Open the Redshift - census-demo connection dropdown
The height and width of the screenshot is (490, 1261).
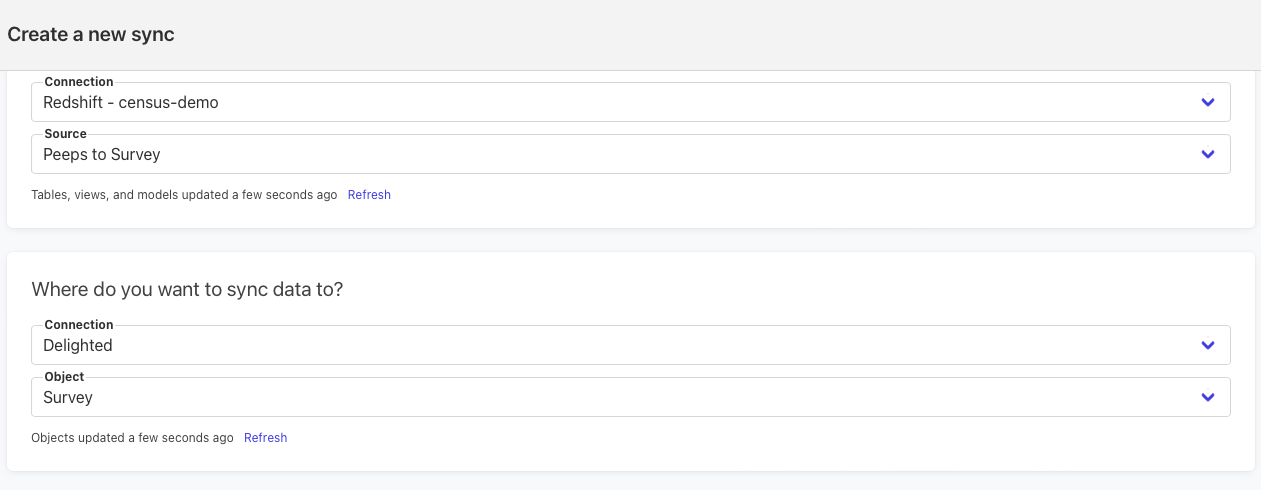[x=620, y=103]
